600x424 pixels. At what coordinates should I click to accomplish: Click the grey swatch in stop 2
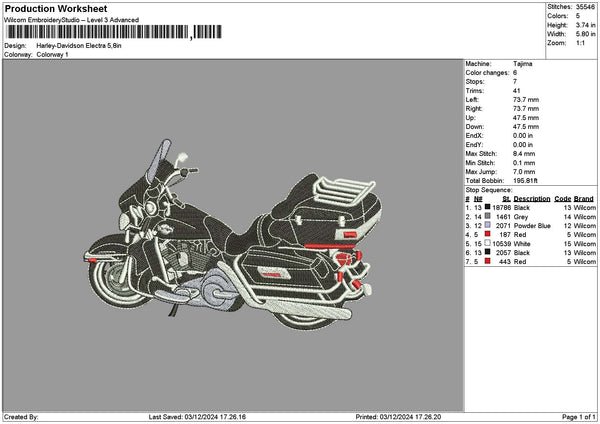pos(487,216)
